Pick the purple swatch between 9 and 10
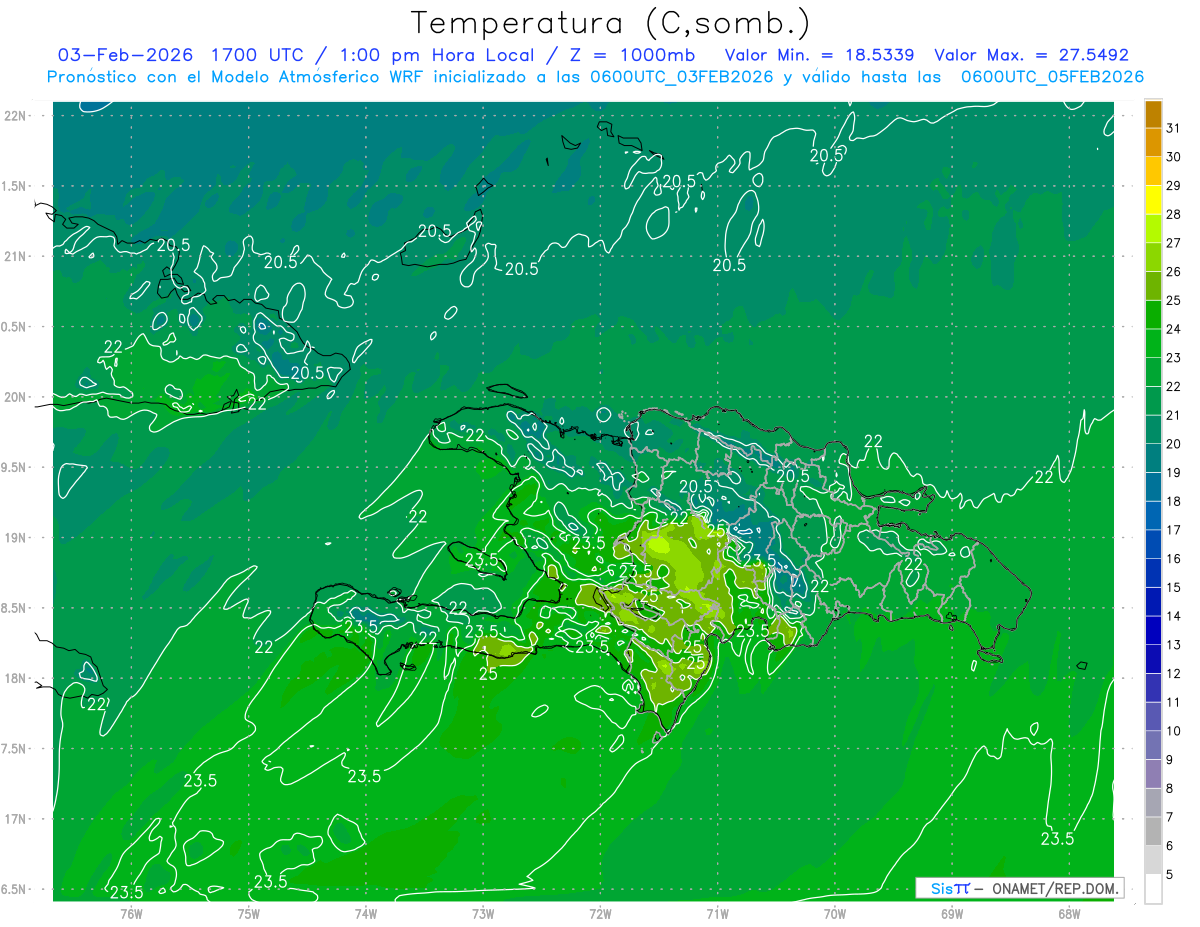Viewport: 1200px width, 927px height. click(1153, 745)
